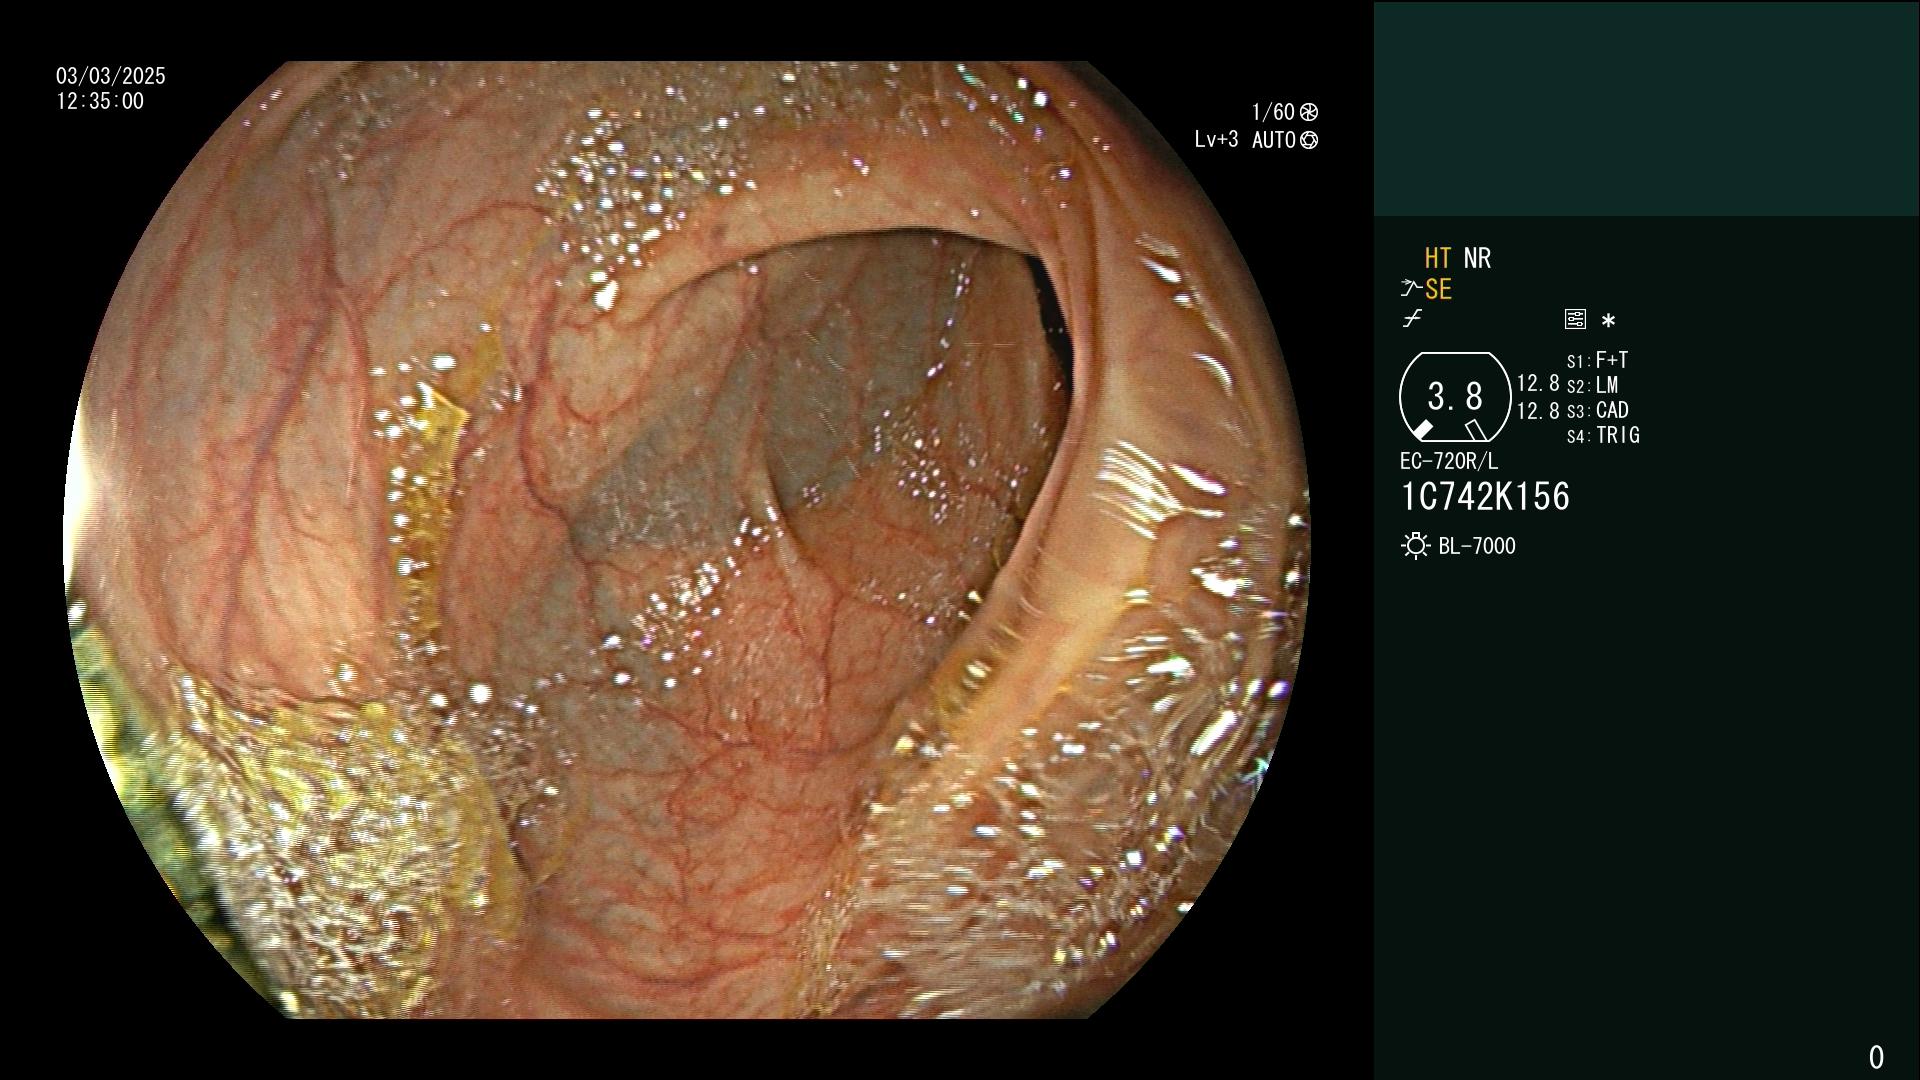Click the asterisk indicator icon

(x=1608, y=321)
